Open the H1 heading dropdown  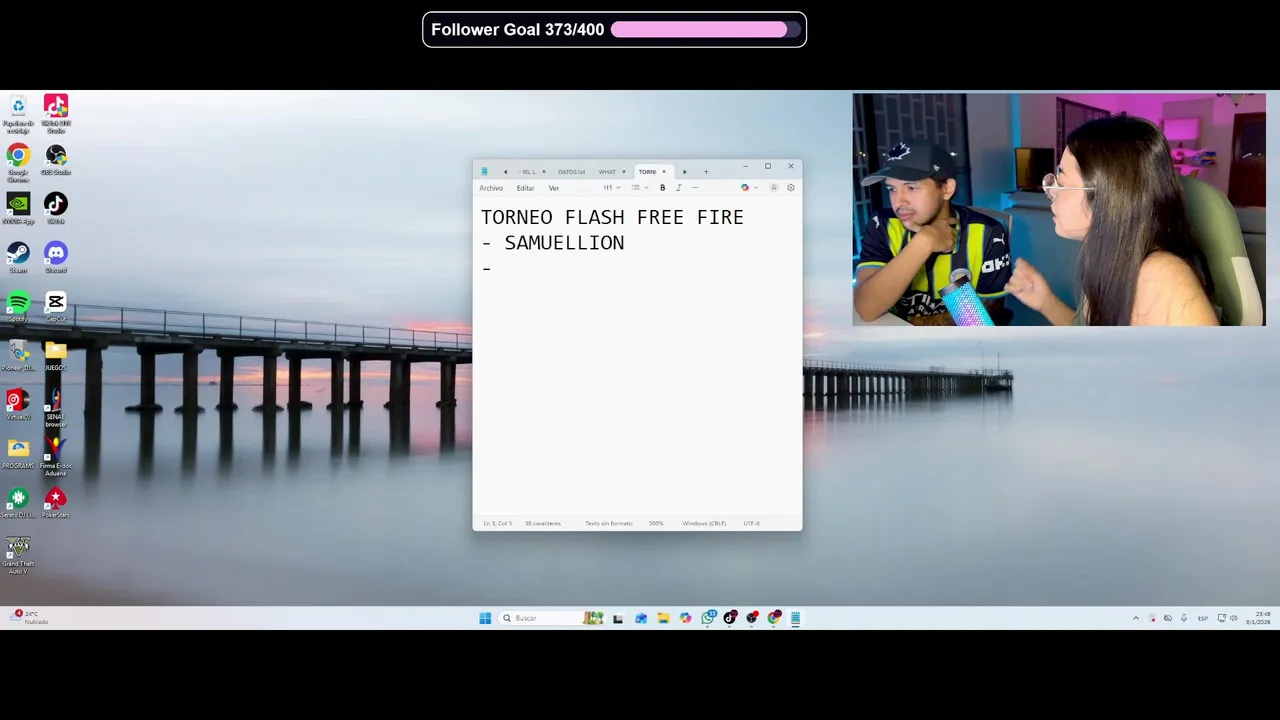[x=612, y=188]
